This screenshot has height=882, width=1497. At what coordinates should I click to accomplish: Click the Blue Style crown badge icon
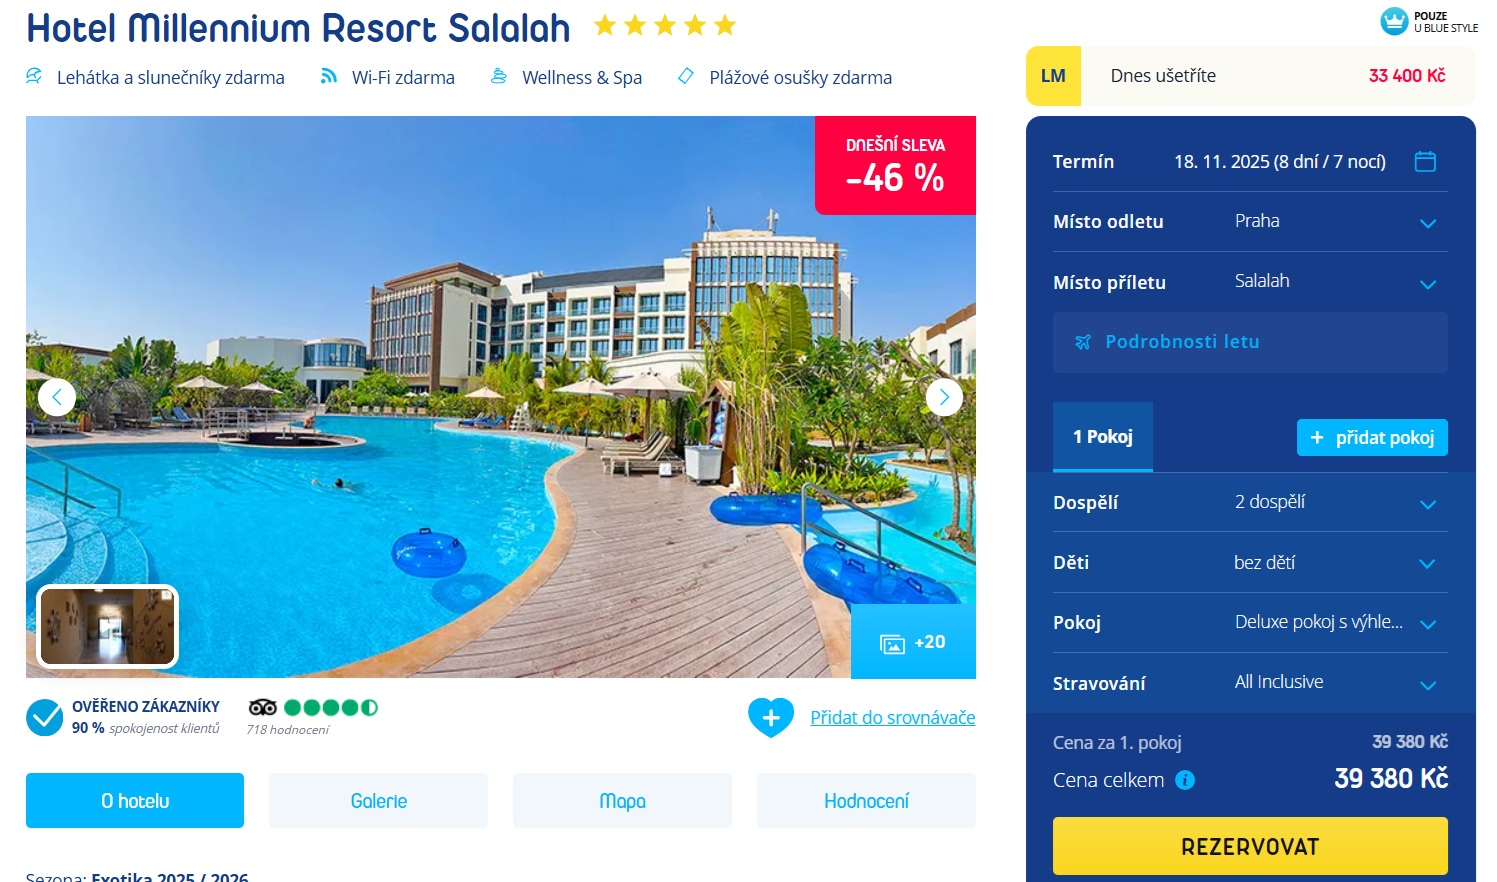click(1394, 21)
